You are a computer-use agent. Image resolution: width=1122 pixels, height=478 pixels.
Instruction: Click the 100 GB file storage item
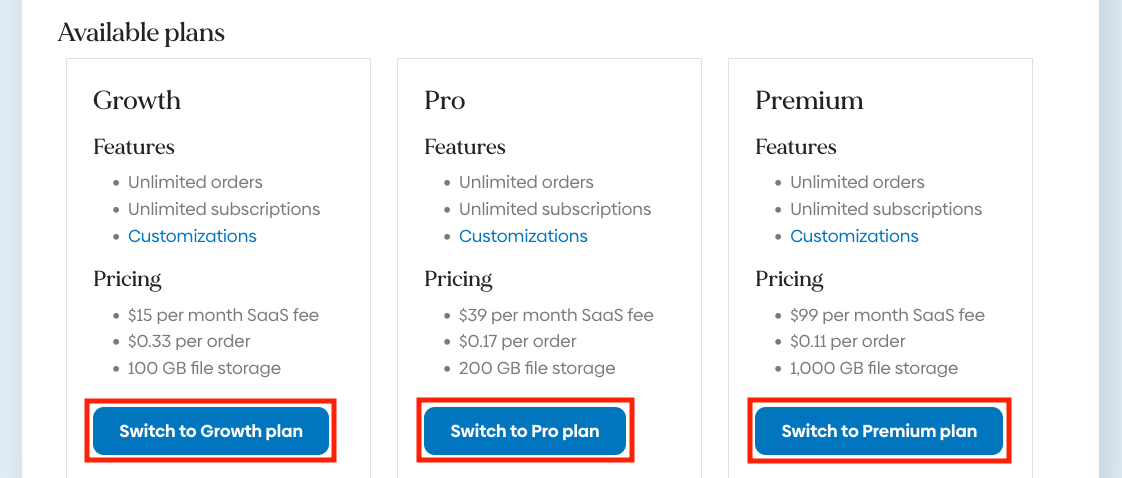(x=204, y=368)
